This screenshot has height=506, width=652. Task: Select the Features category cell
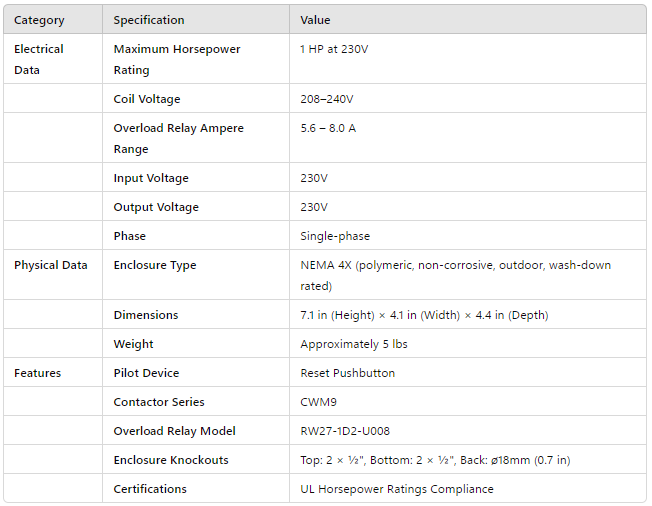click(x=38, y=373)
